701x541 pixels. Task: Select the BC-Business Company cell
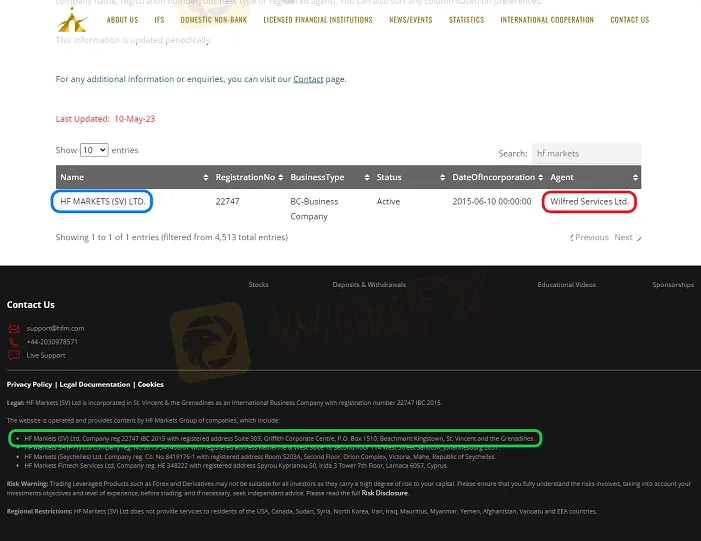click(314, 209)
